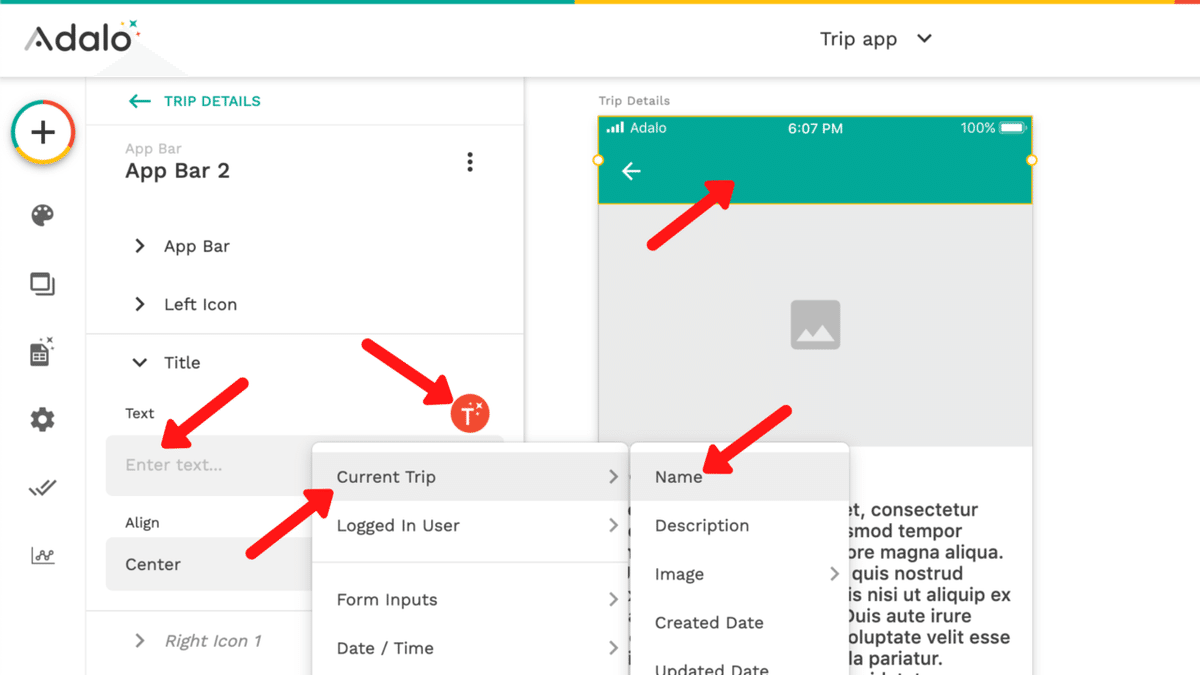Viewport: 1200px width, 675px height.
Task: Open the publish double-check icon
Action: coord(42,488)
